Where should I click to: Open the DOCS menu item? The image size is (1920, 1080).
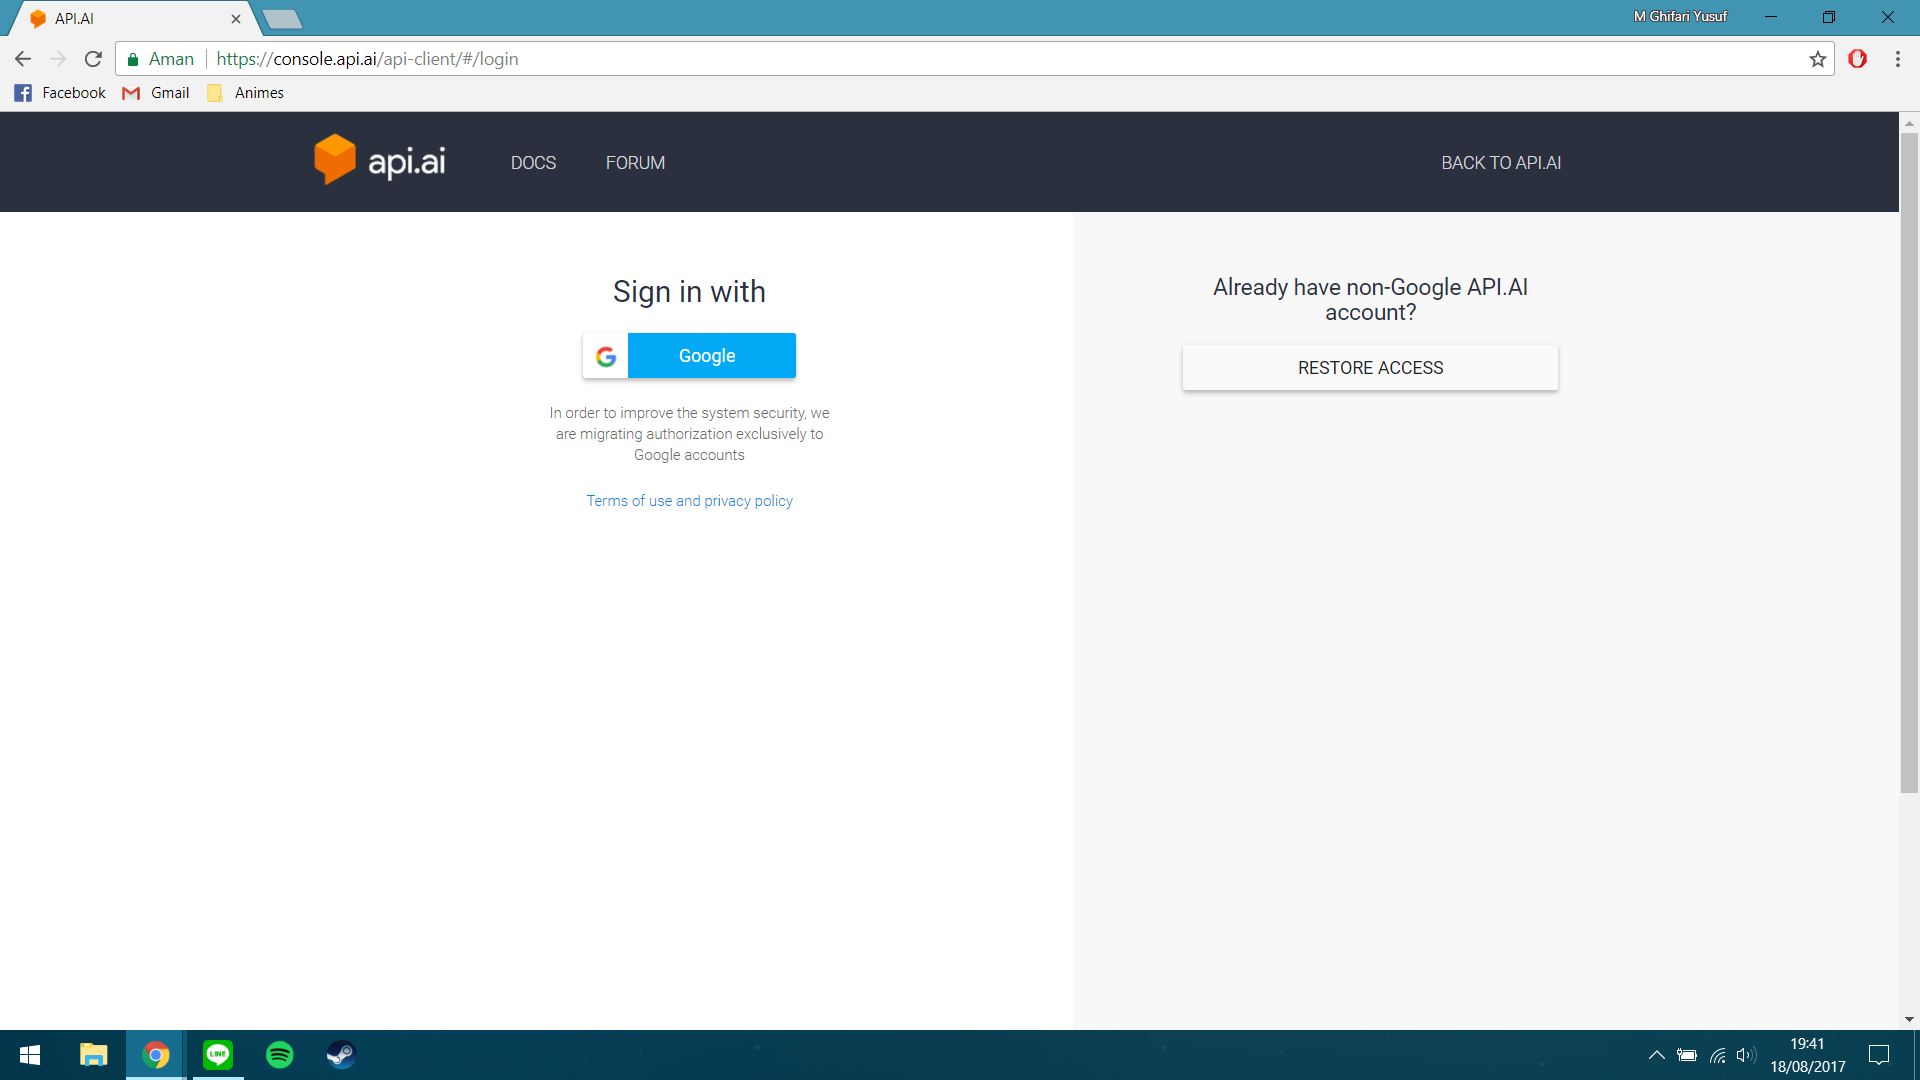(x=533, y=163)
